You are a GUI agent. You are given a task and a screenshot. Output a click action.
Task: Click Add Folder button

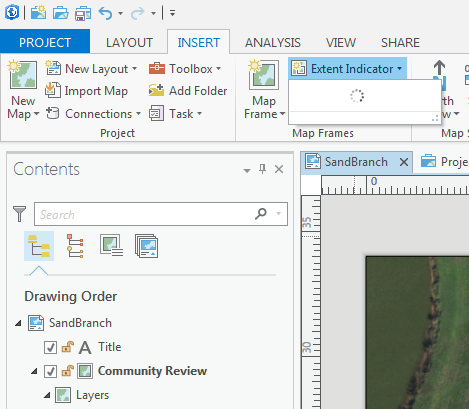pos(188,91)
